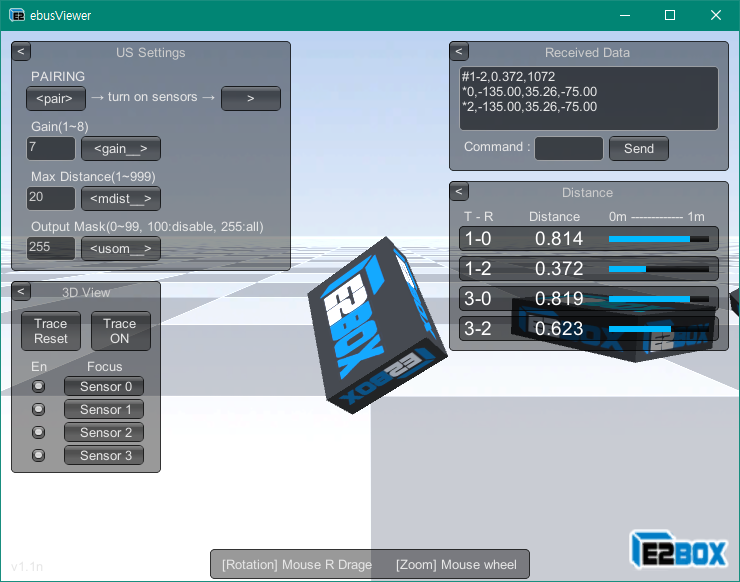Close the ebusViewer window
Viewport: 740px width, 582px height.
pyautogui.click(x=715, y=15)
